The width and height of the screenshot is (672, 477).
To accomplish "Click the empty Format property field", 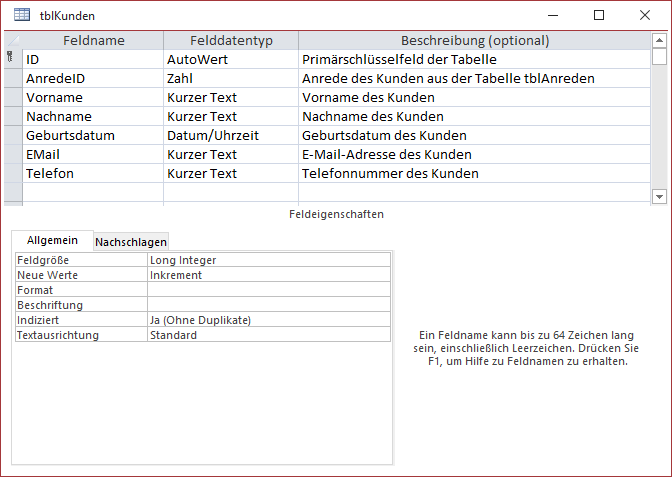I will 269,290.
